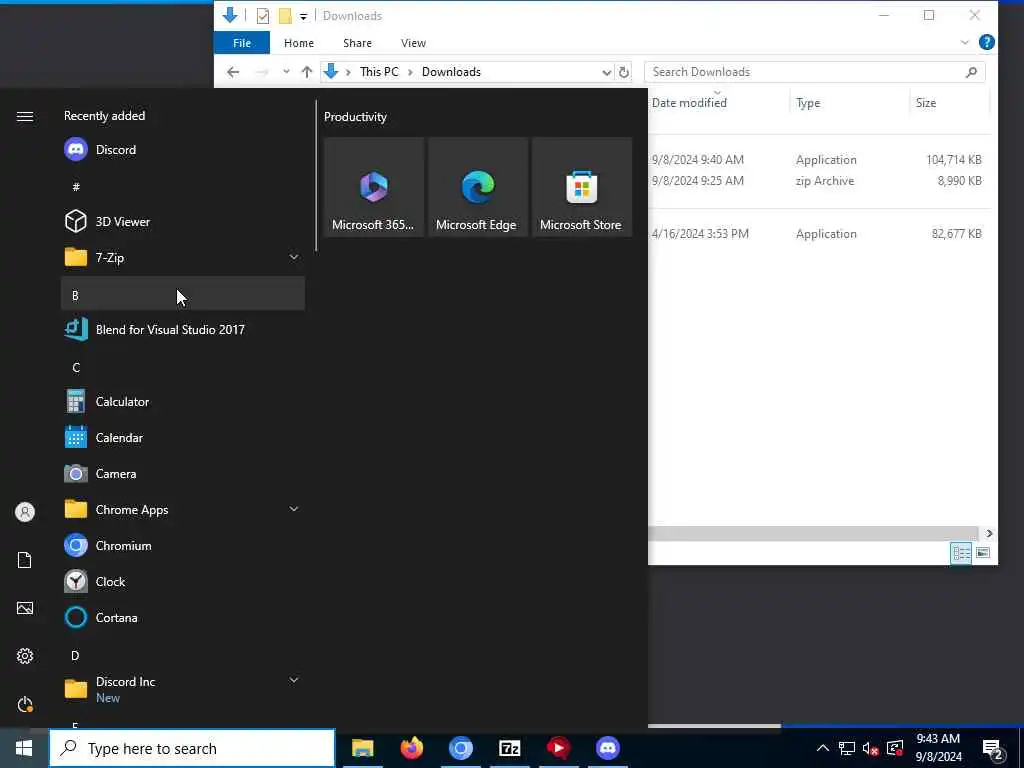Launch 3D Viewer app
Image resolution: width=1024 pixels, height=768 pixels.
click(183, 221)
